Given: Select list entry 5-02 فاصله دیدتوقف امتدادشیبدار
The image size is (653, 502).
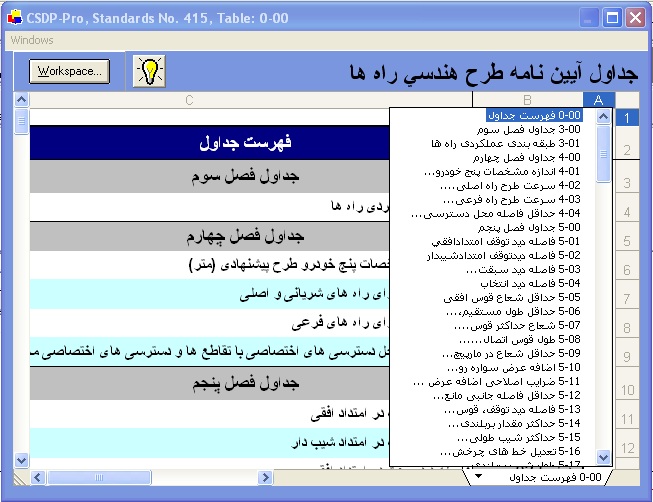Looking at the screenshot, I should click(504, 256).
